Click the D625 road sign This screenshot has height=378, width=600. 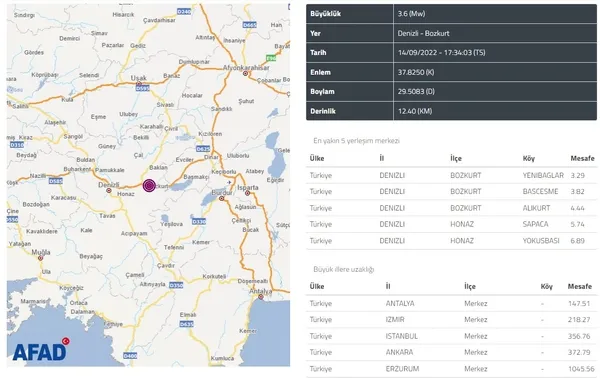click(x=203, y=149)
